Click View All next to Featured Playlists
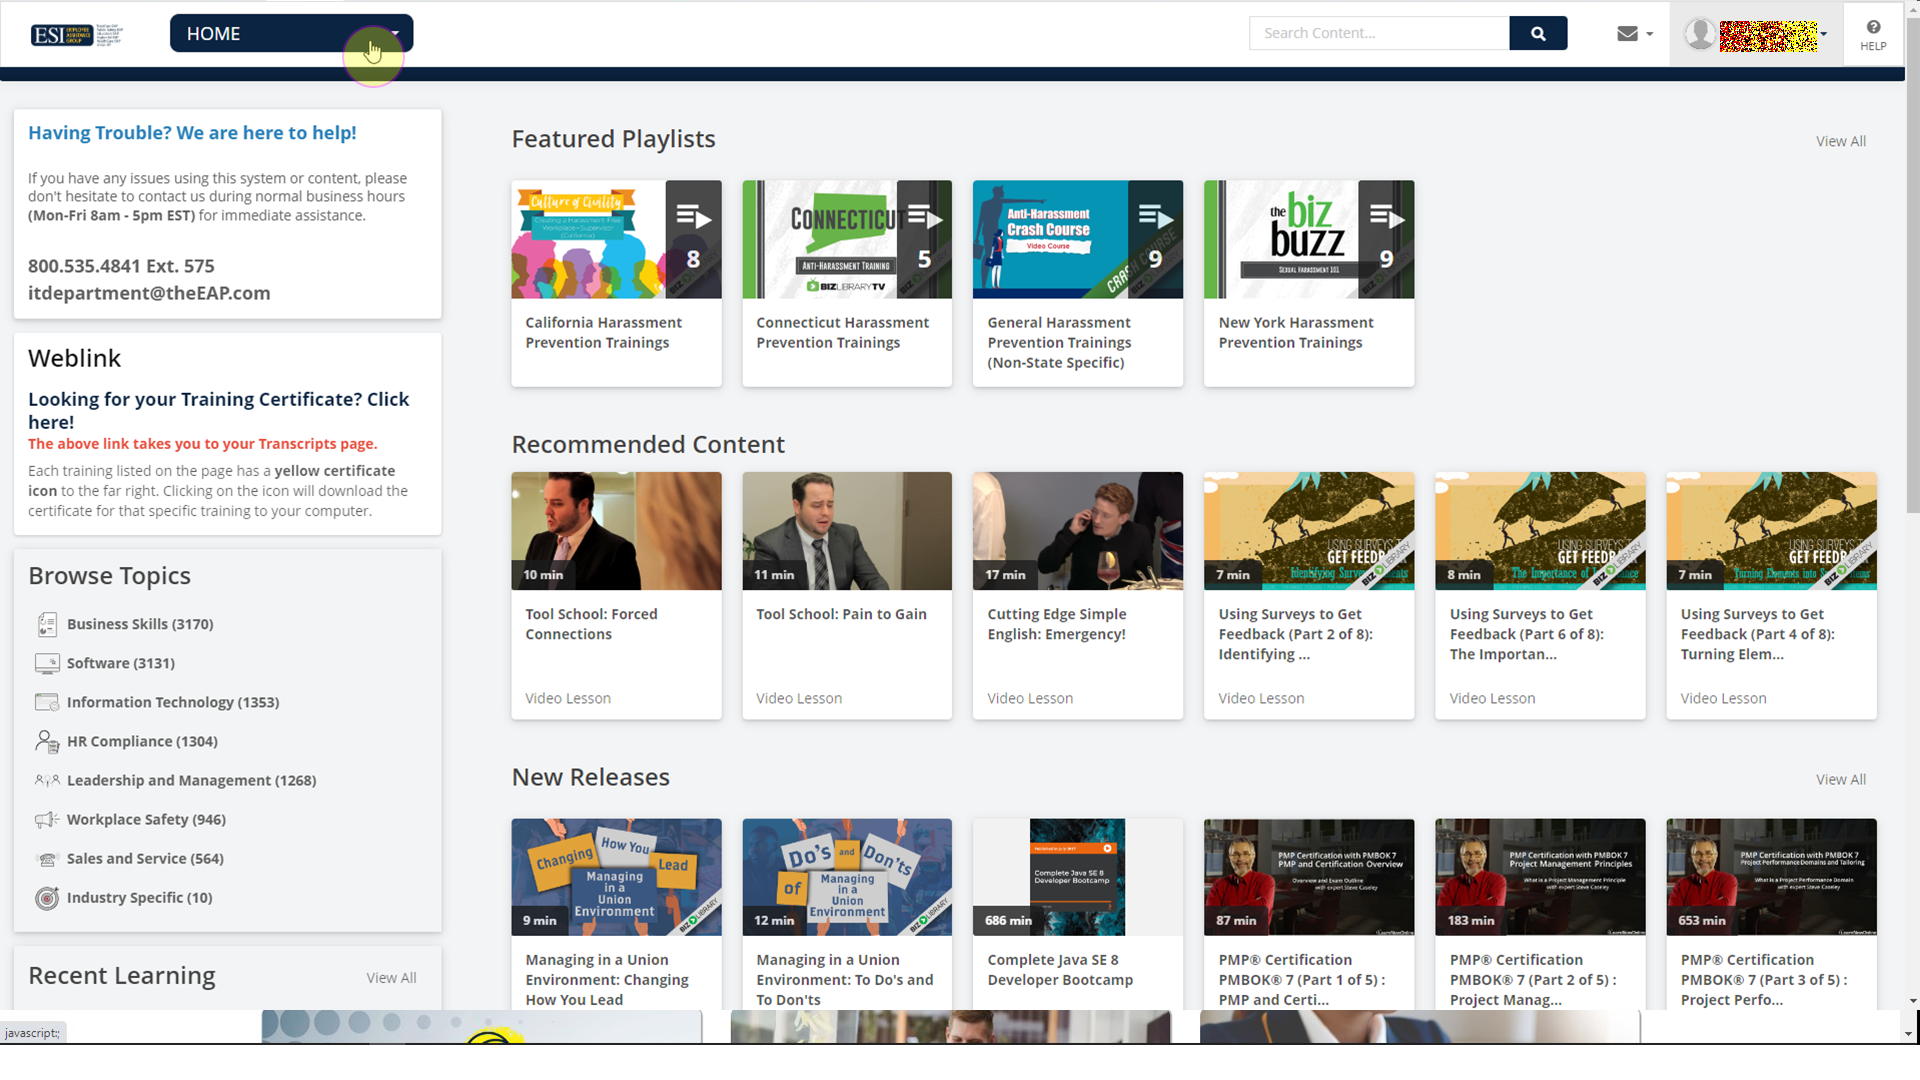 pyautogui.click(x=1840, y=141)
